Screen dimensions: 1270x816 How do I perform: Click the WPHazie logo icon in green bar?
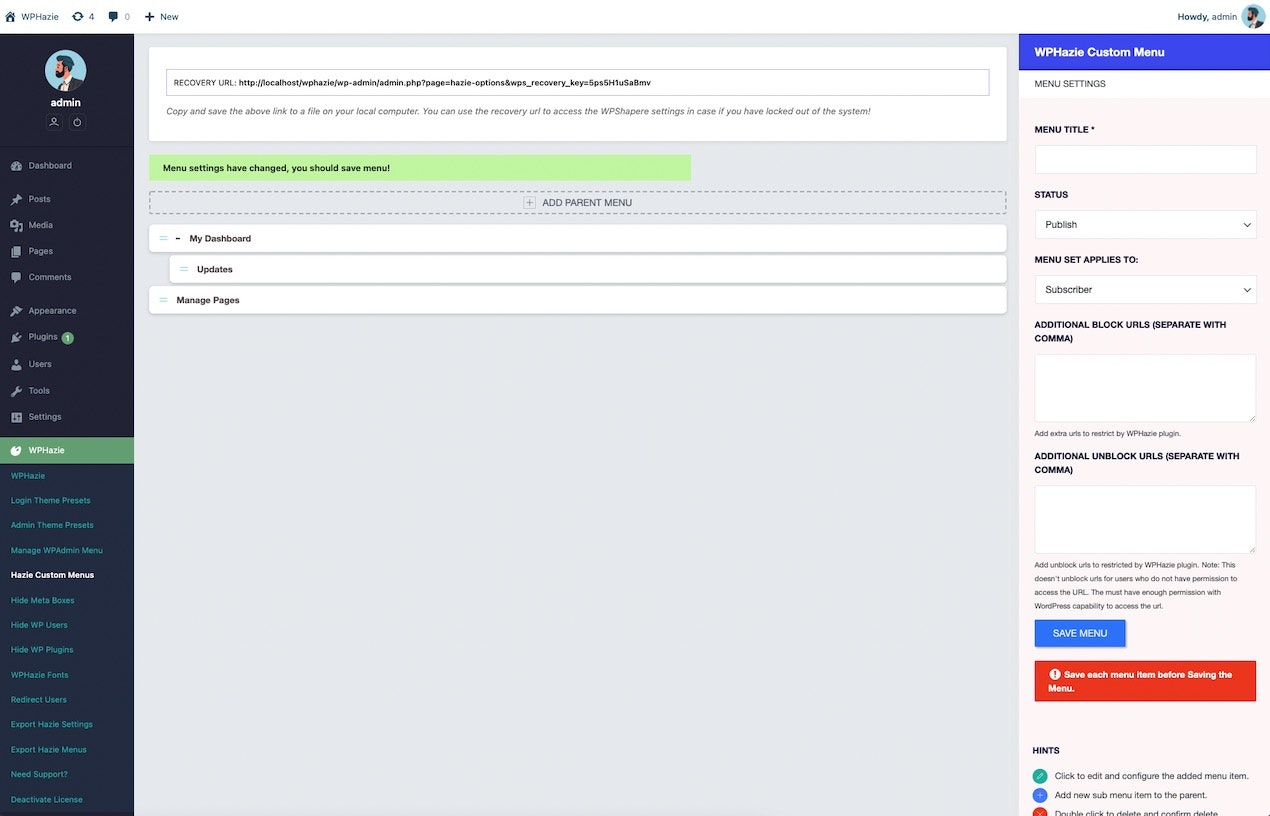(x=16, y=451)
